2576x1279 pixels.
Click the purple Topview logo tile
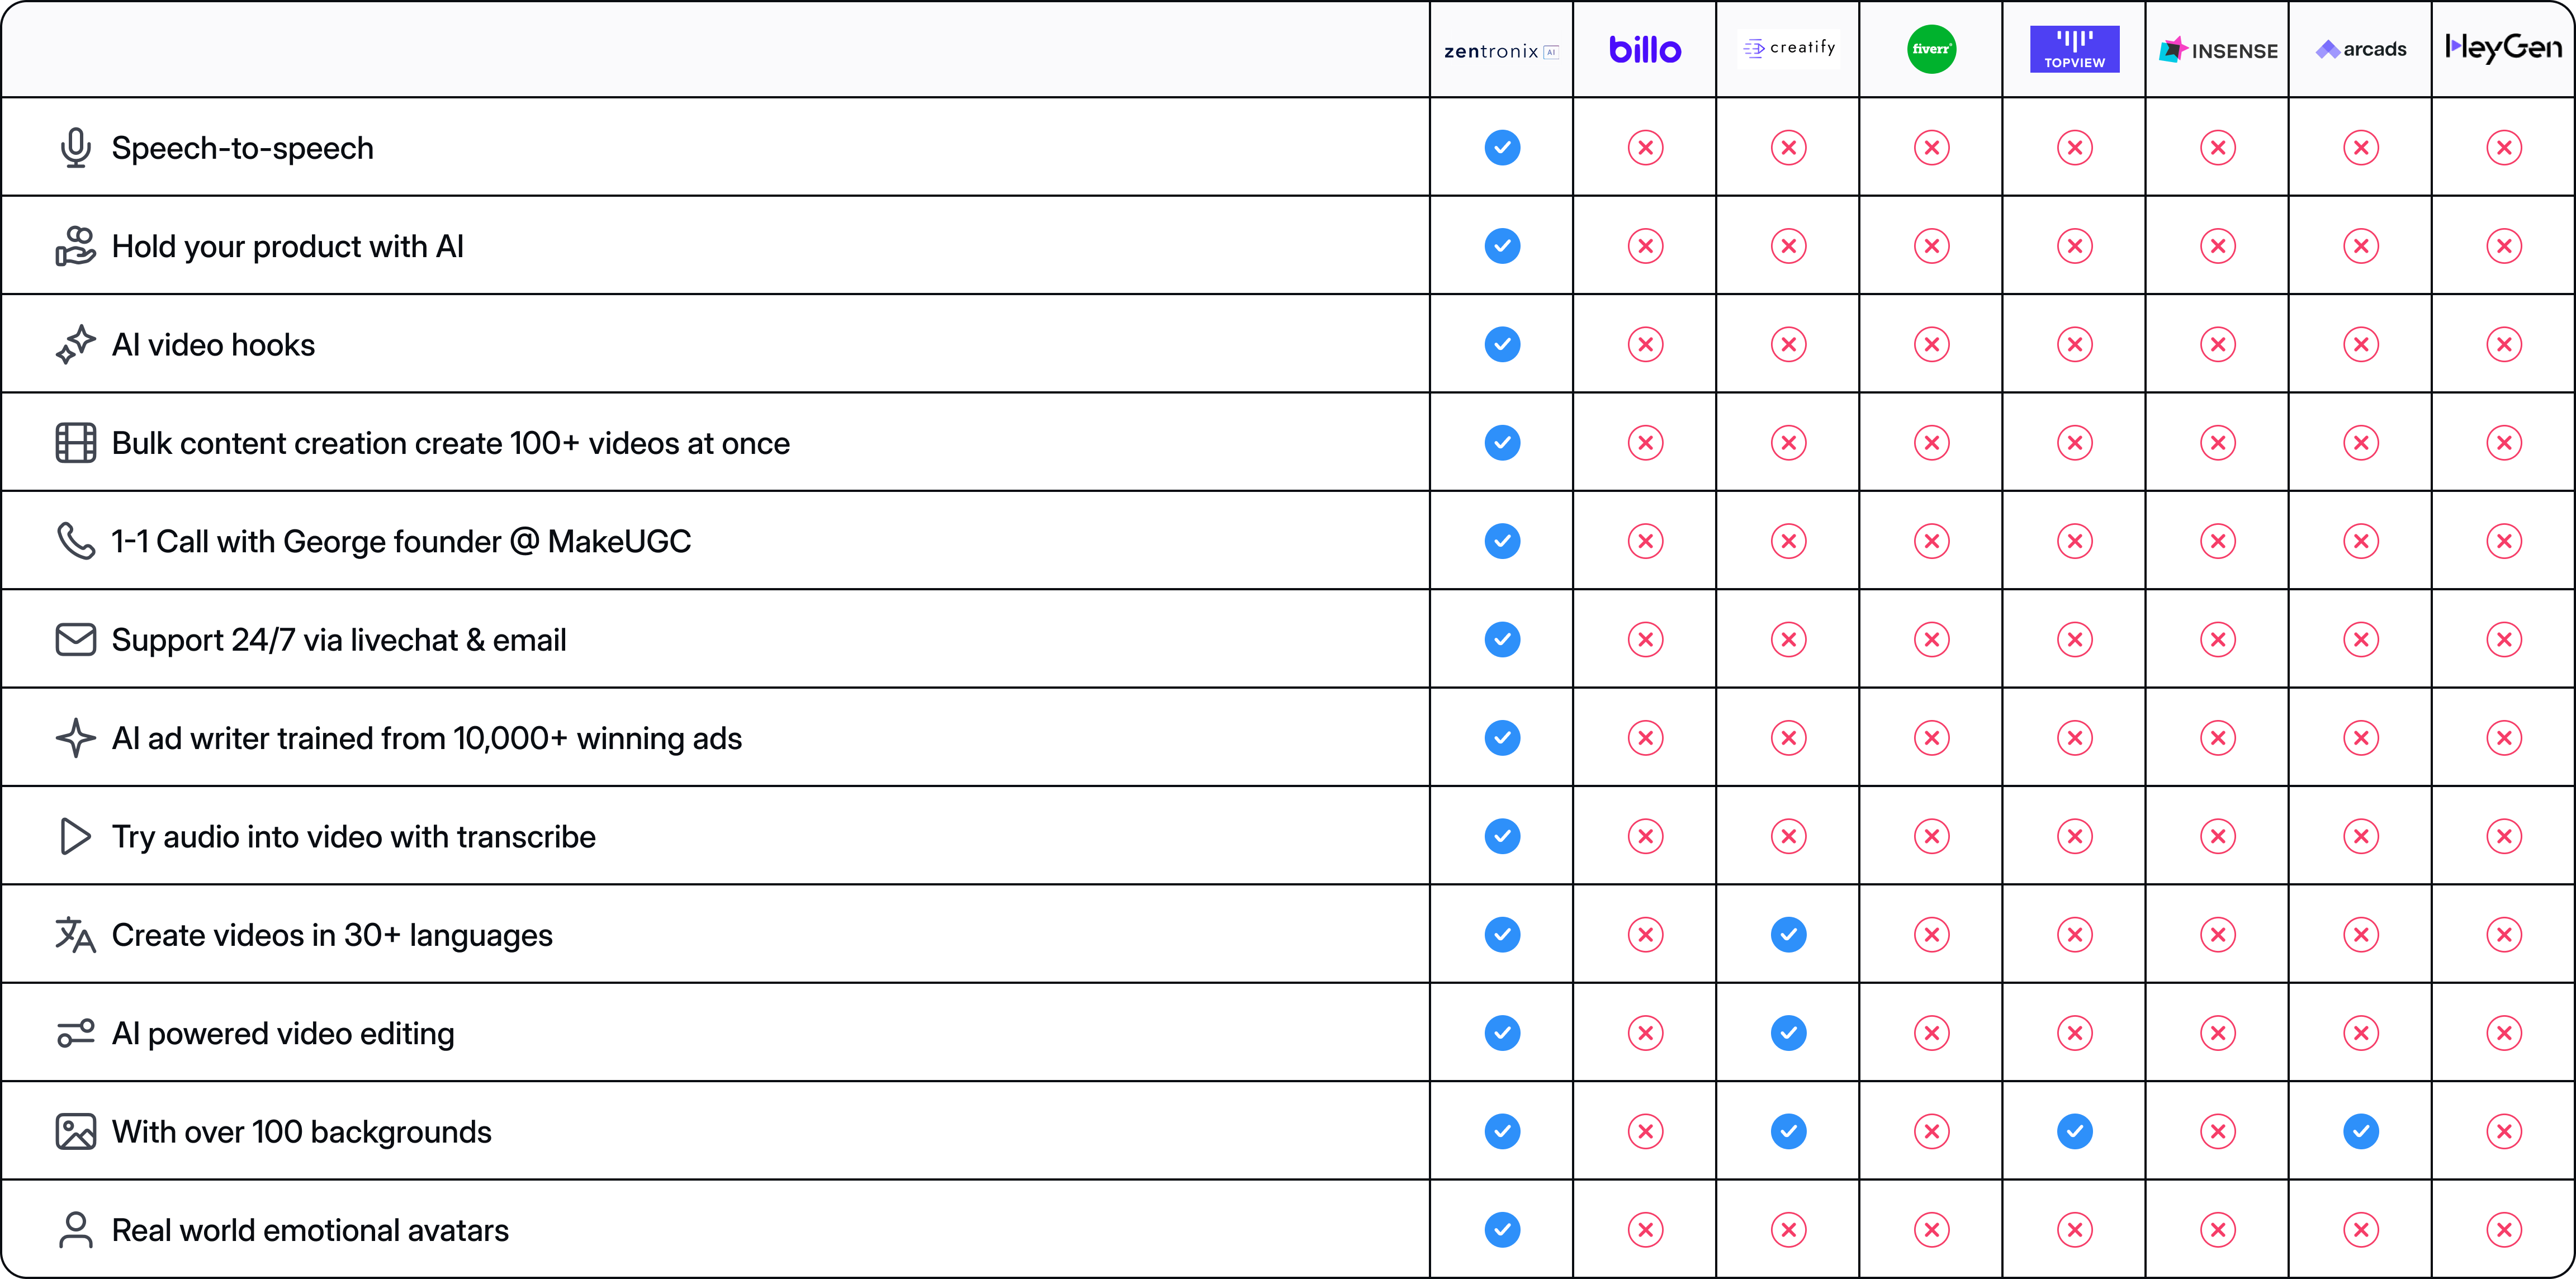pyautogui.click(x=2074, y=49)
